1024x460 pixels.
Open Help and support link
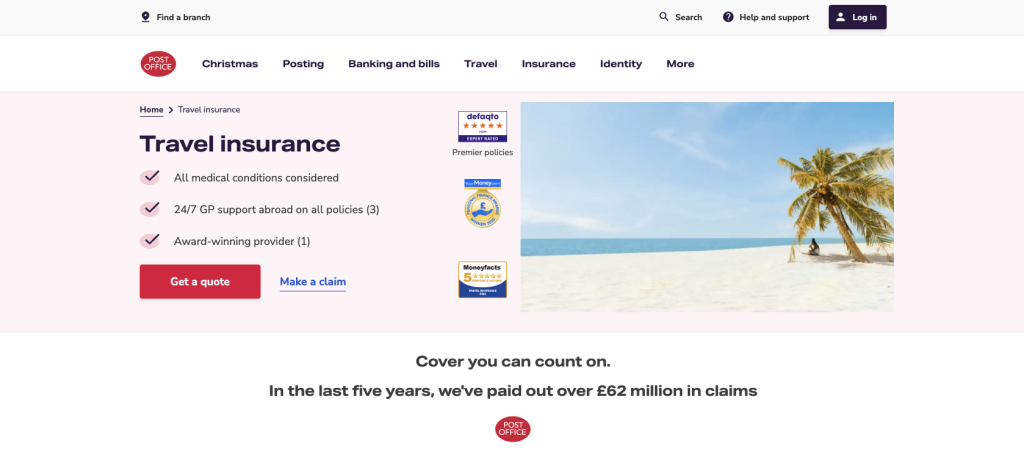(774, 18)
